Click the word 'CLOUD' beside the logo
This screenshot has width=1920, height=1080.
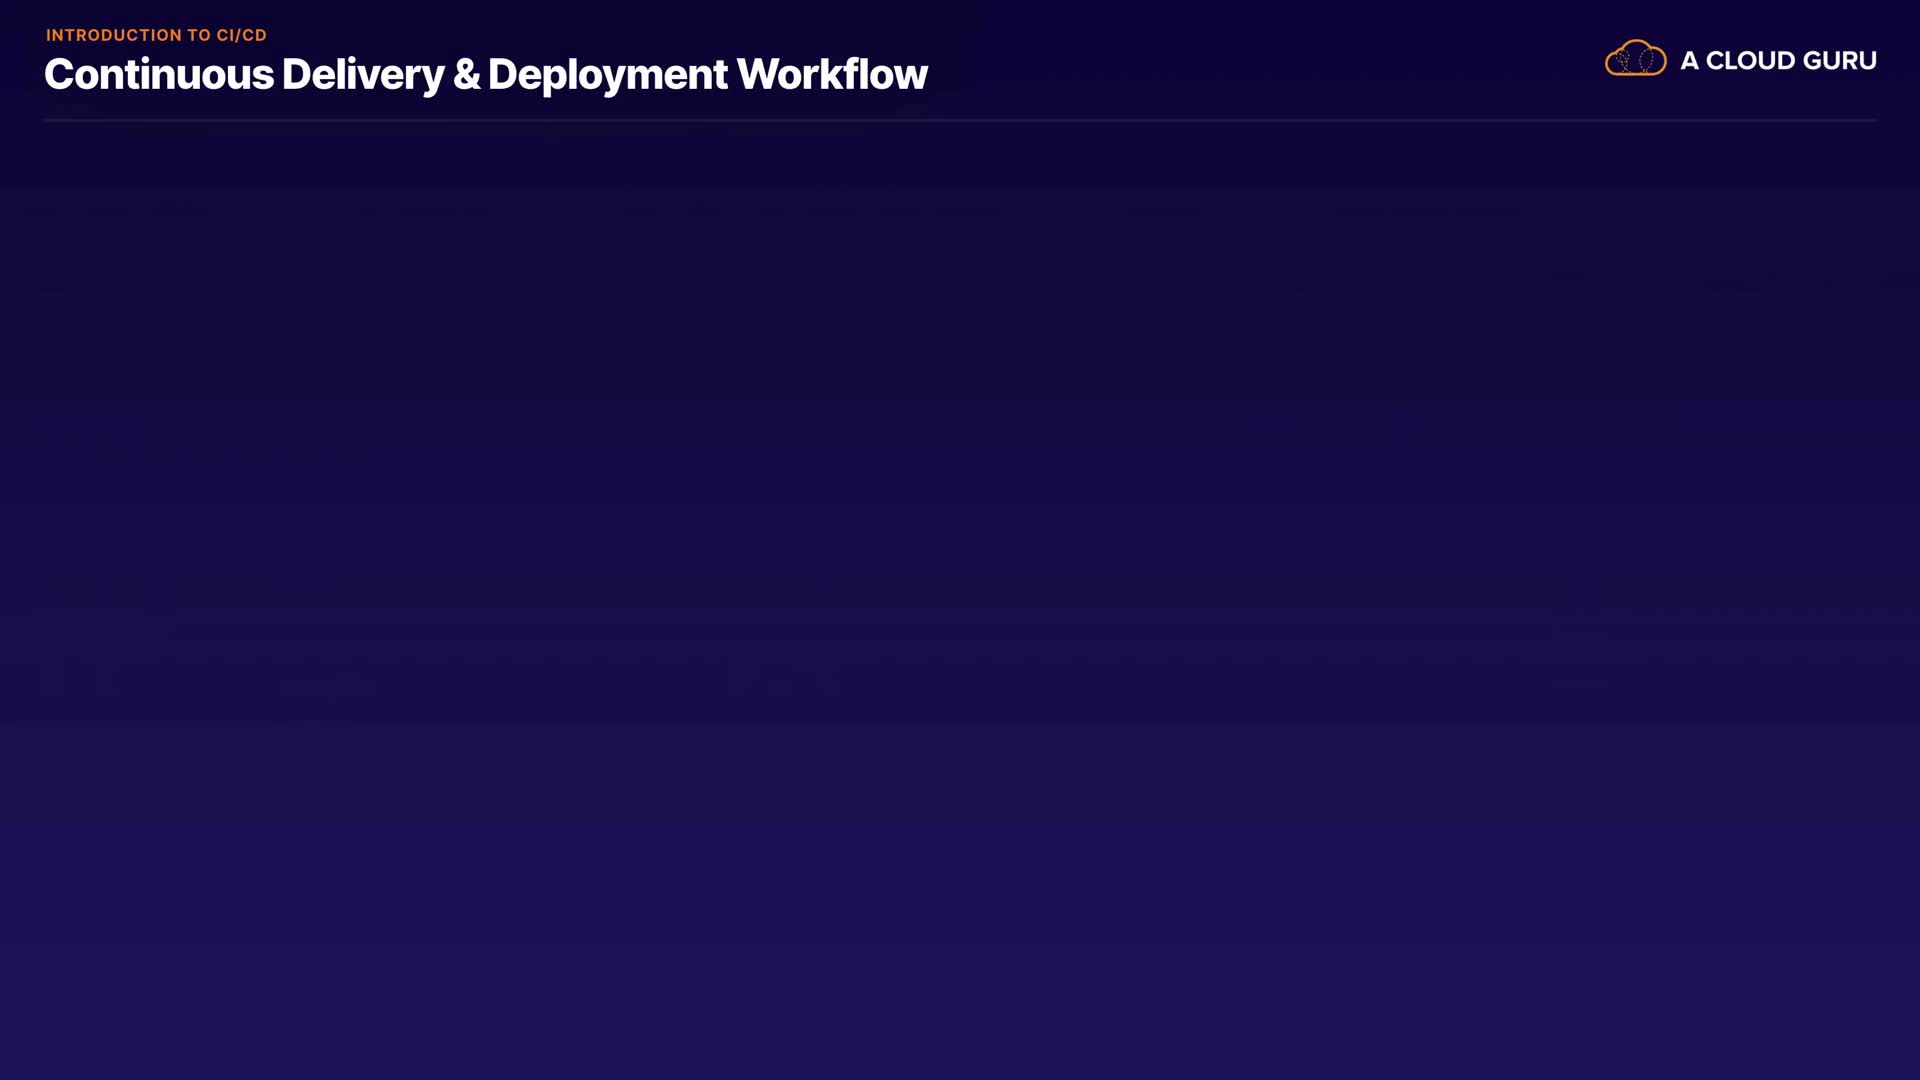[x=1750, y=61]
